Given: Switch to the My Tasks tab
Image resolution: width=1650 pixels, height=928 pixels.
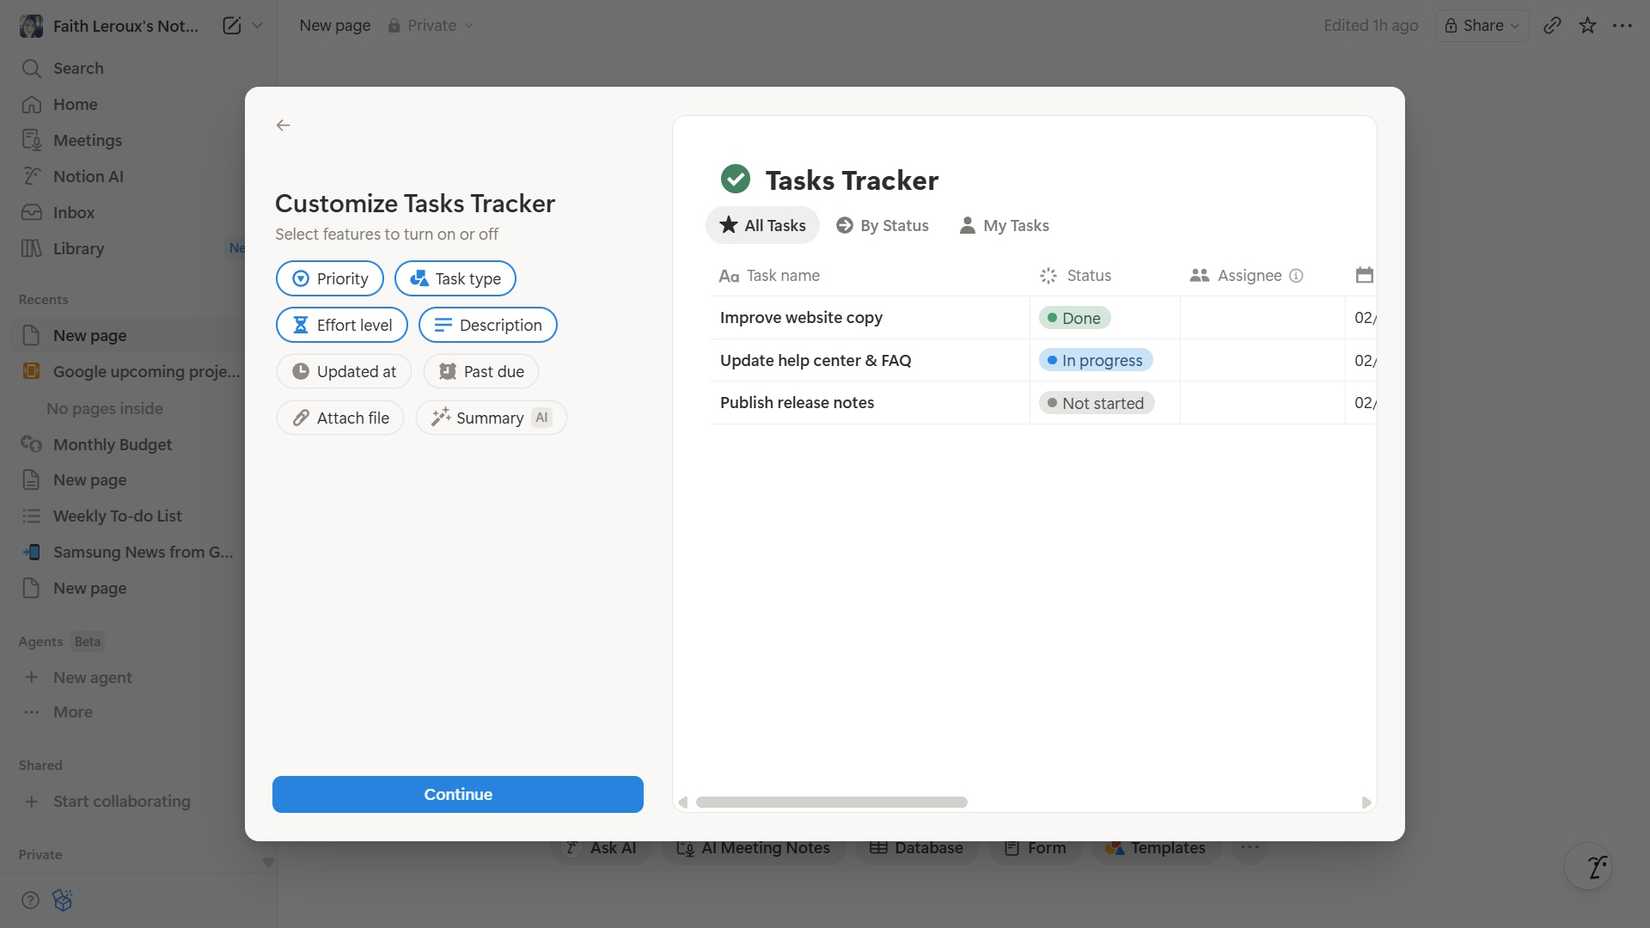Looking at the screenshot, I should tap(1003, 225).
